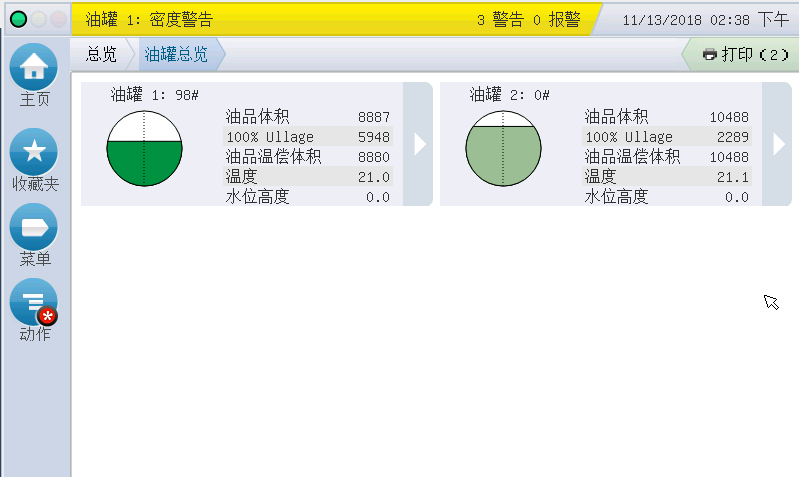This screenshot has height=477, width=799.
Task: Click the date and time display
Action: click(x=704, y=19)
